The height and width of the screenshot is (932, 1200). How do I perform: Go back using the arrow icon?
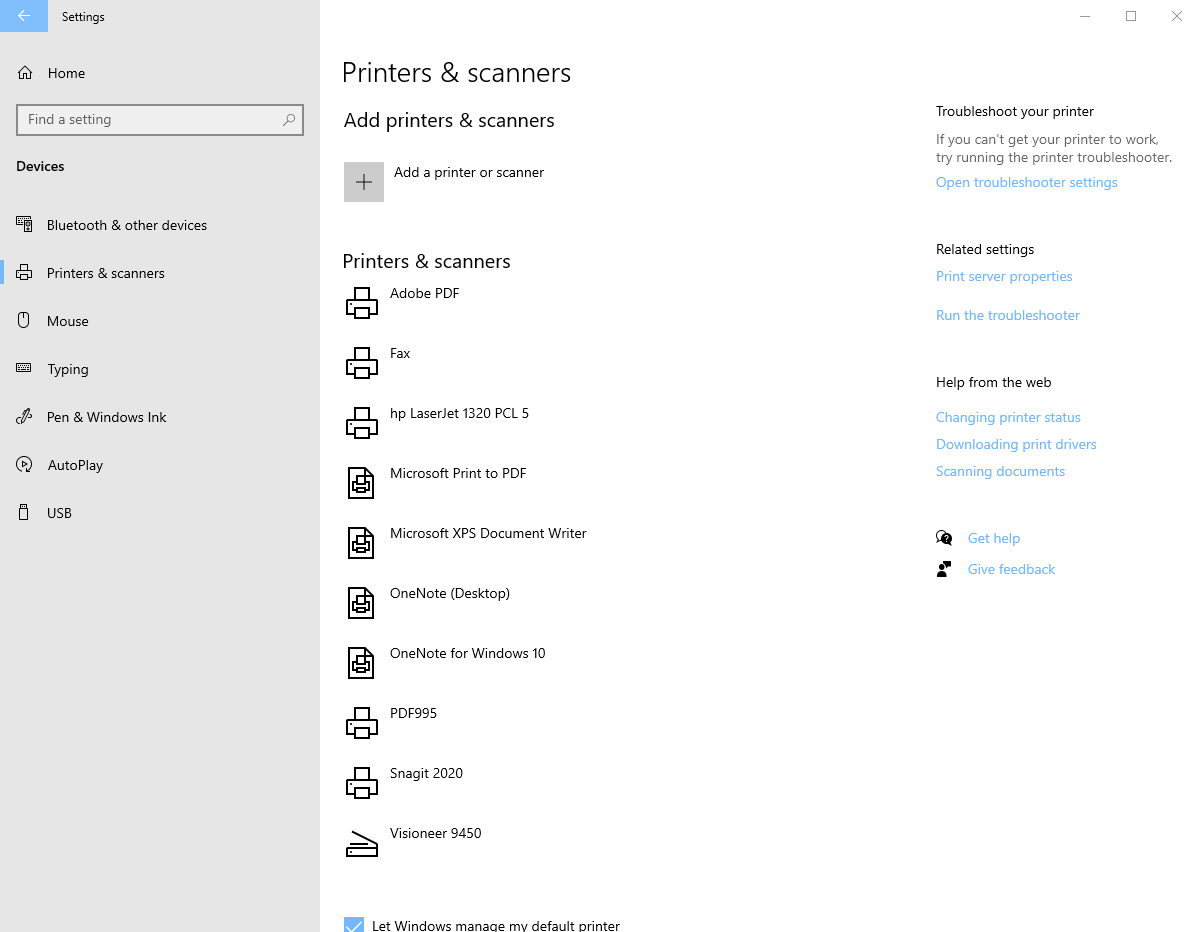24,16
